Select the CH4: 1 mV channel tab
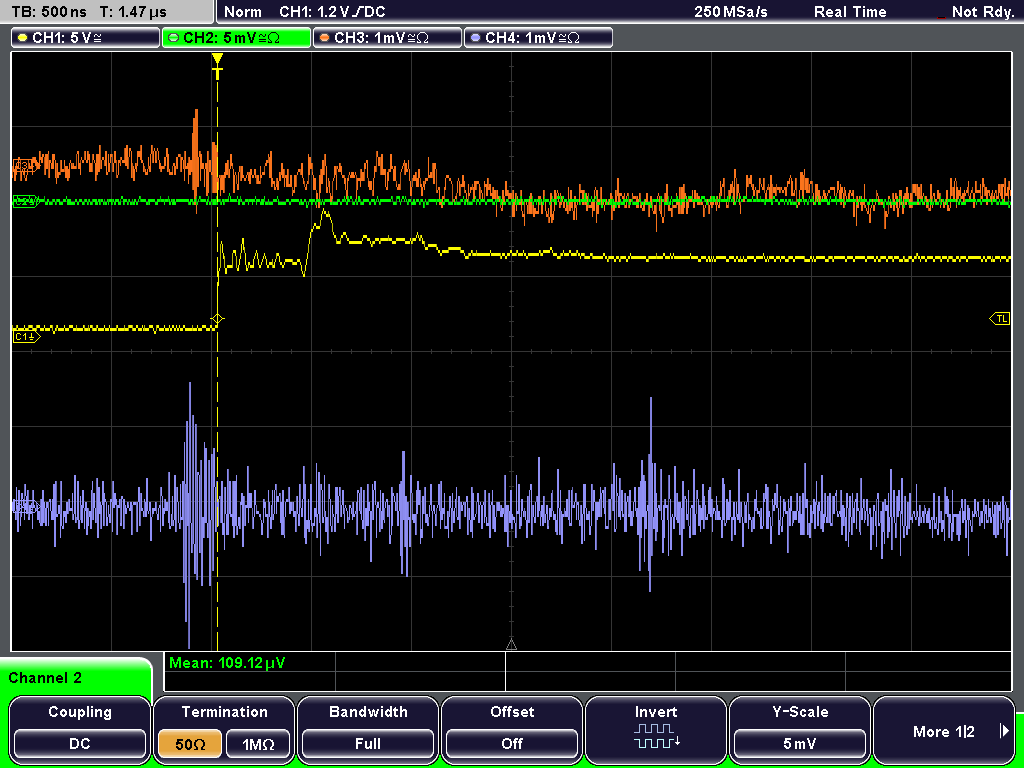The width and height of the screenshot is (1024, 768). coord(538,38)
